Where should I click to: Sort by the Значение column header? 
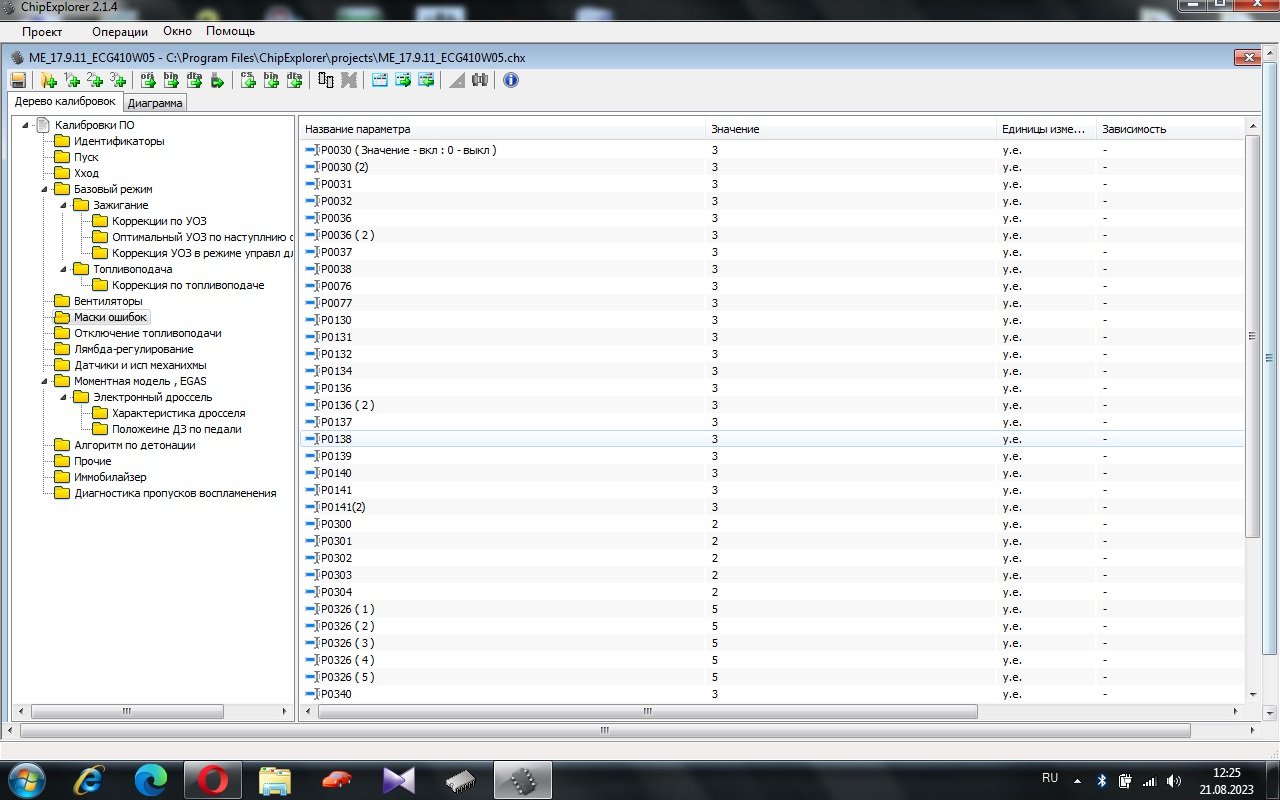tap(735, 129)
